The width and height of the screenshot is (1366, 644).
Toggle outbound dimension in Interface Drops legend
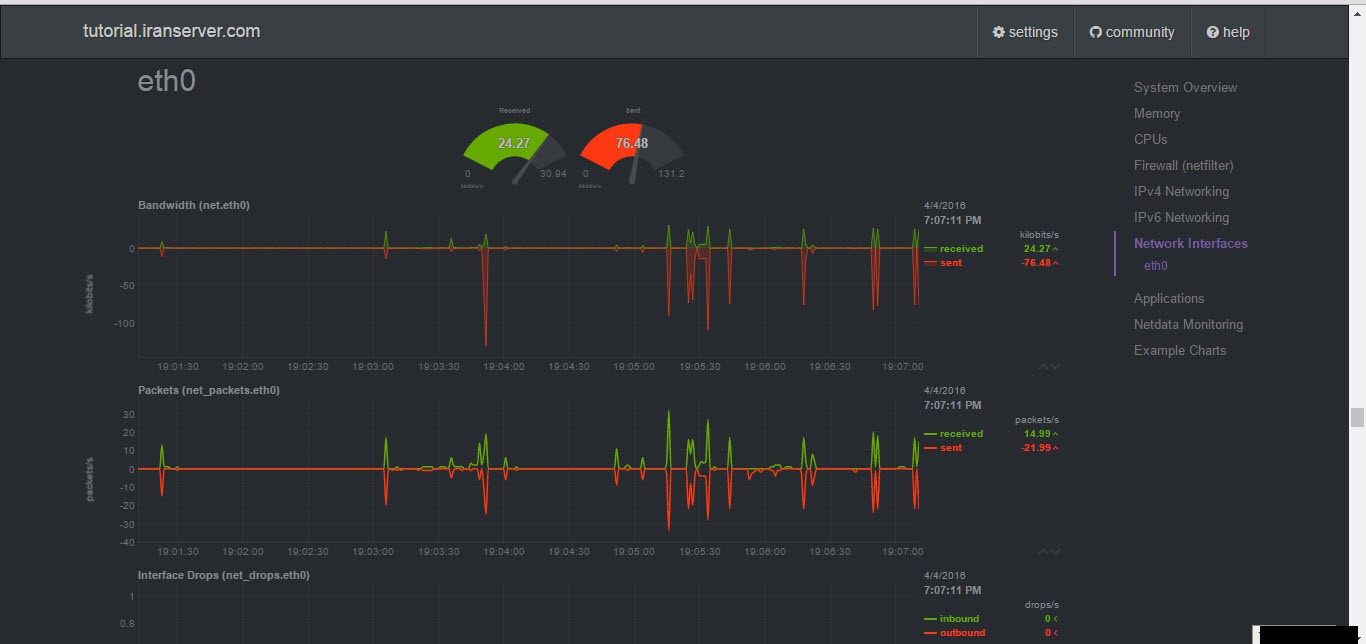tap(960, 633)
